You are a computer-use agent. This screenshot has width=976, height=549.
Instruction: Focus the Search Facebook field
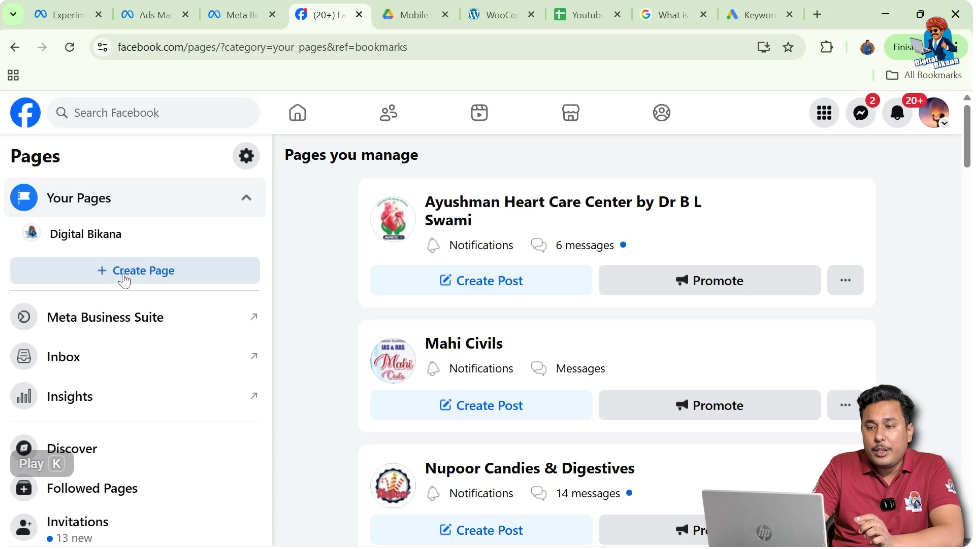[154, 113]
